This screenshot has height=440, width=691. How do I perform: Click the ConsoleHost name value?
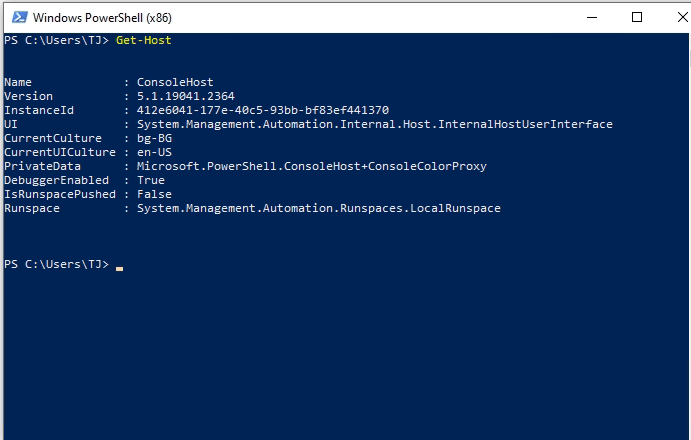175,82
